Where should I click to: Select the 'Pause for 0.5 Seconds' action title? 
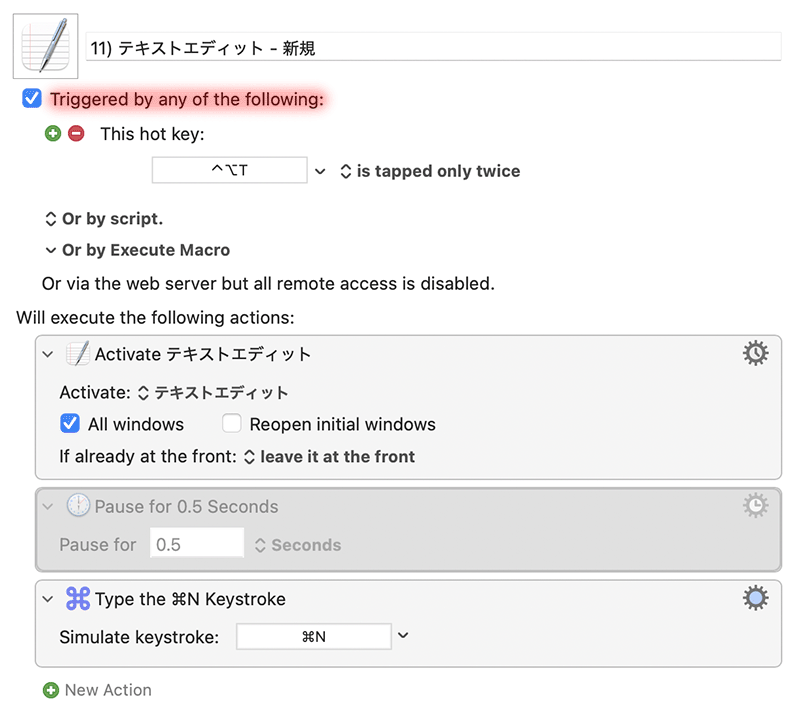coord(187,506)
